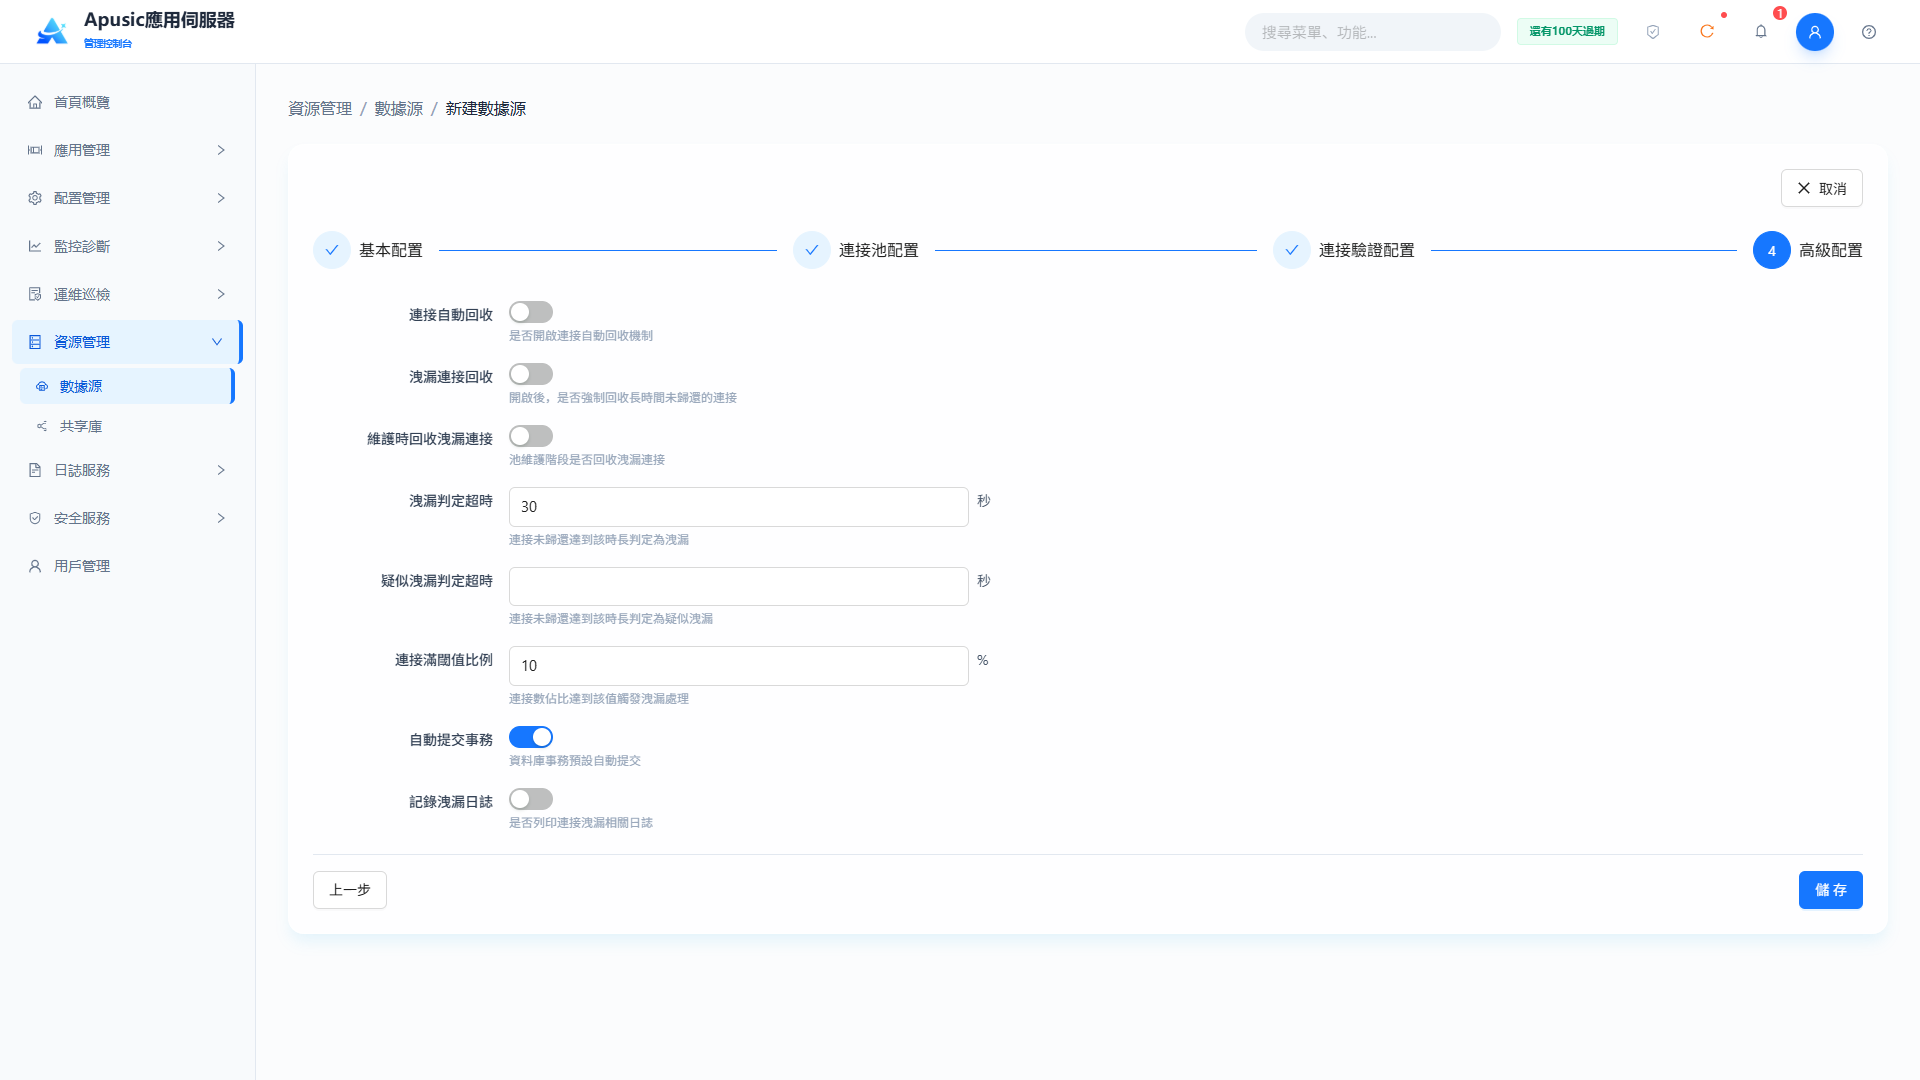Click the orange refresh icon in header

point(1707,32)
